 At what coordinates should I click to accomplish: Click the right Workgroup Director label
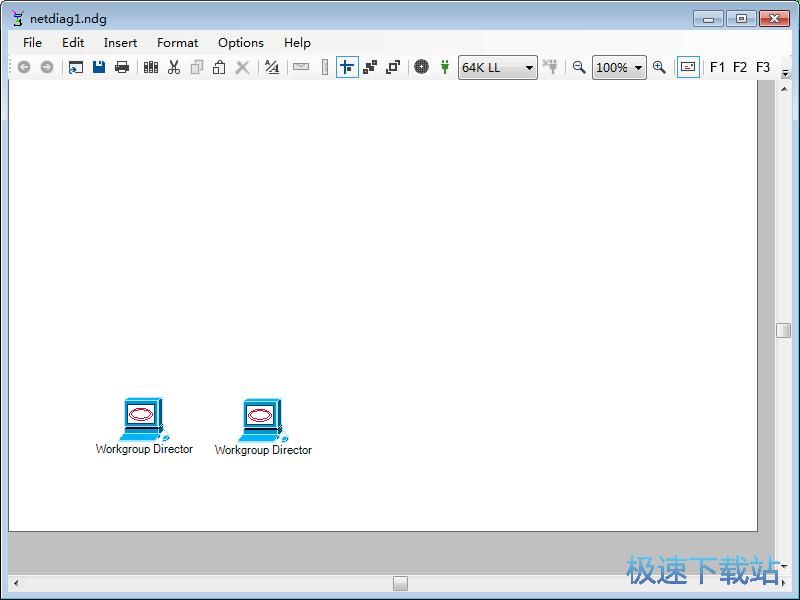click(263, 450)
